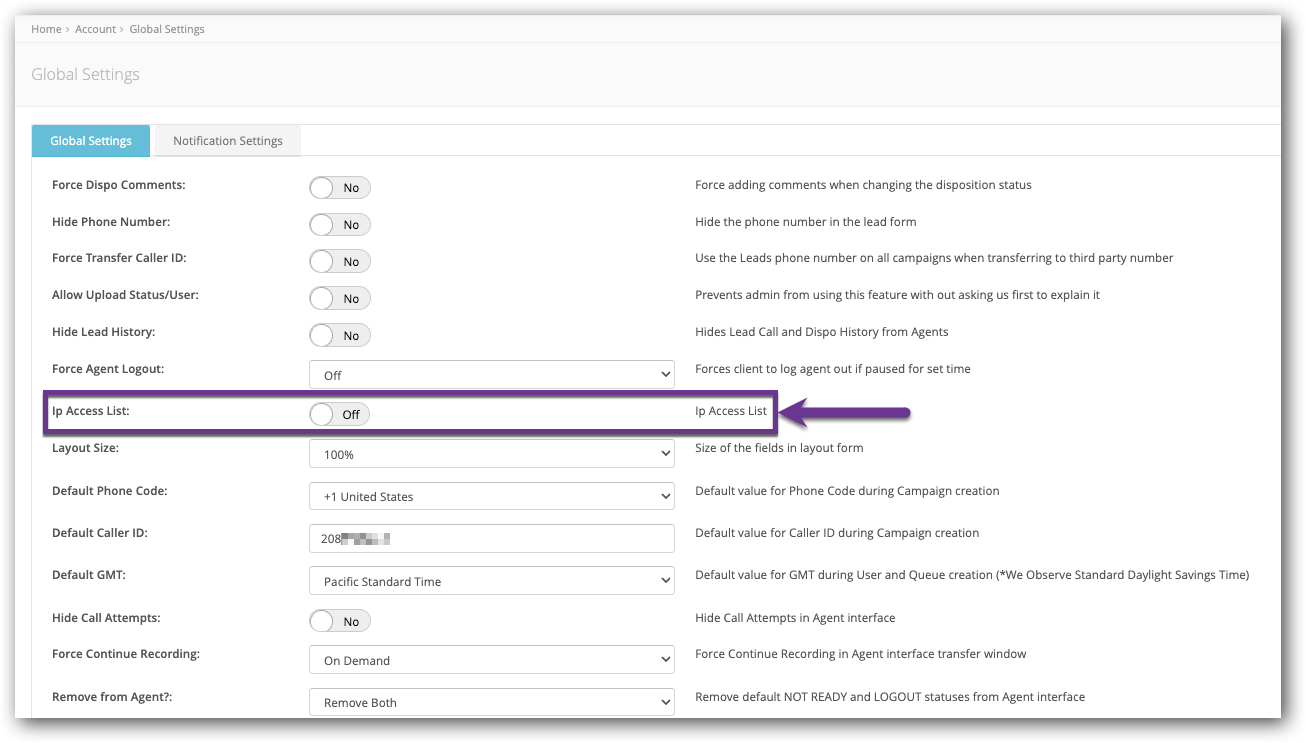
Task: Turn on the Hide Lead History switch
Action: click(339, 335)
